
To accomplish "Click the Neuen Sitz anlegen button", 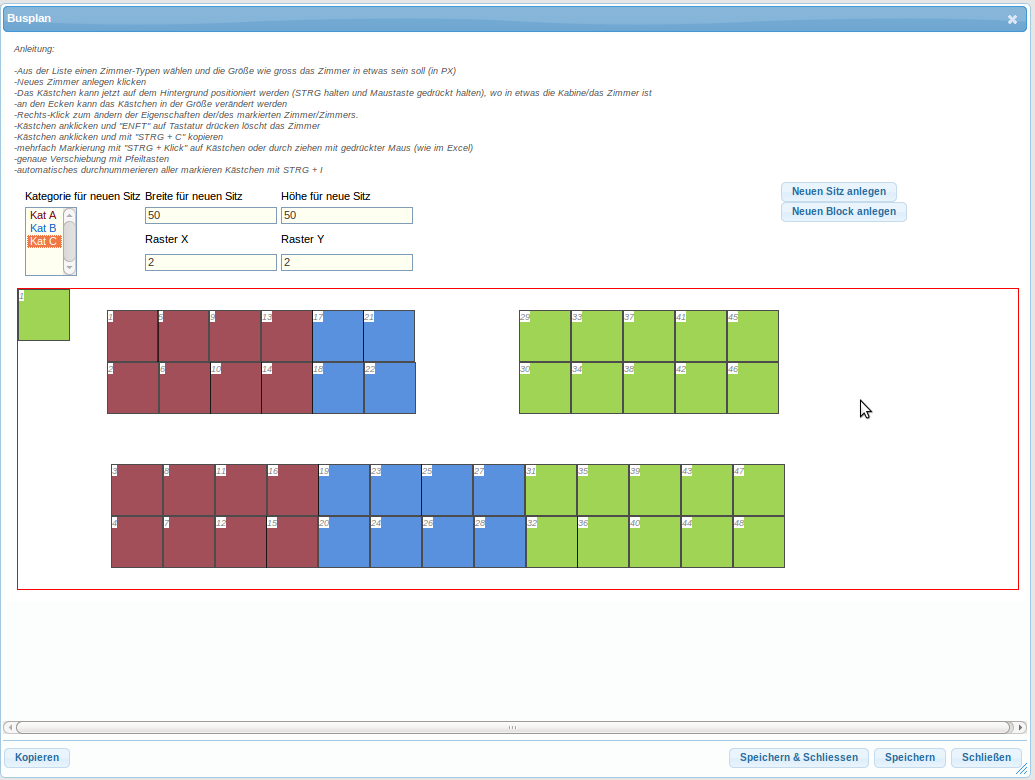I will click(838, 191).
